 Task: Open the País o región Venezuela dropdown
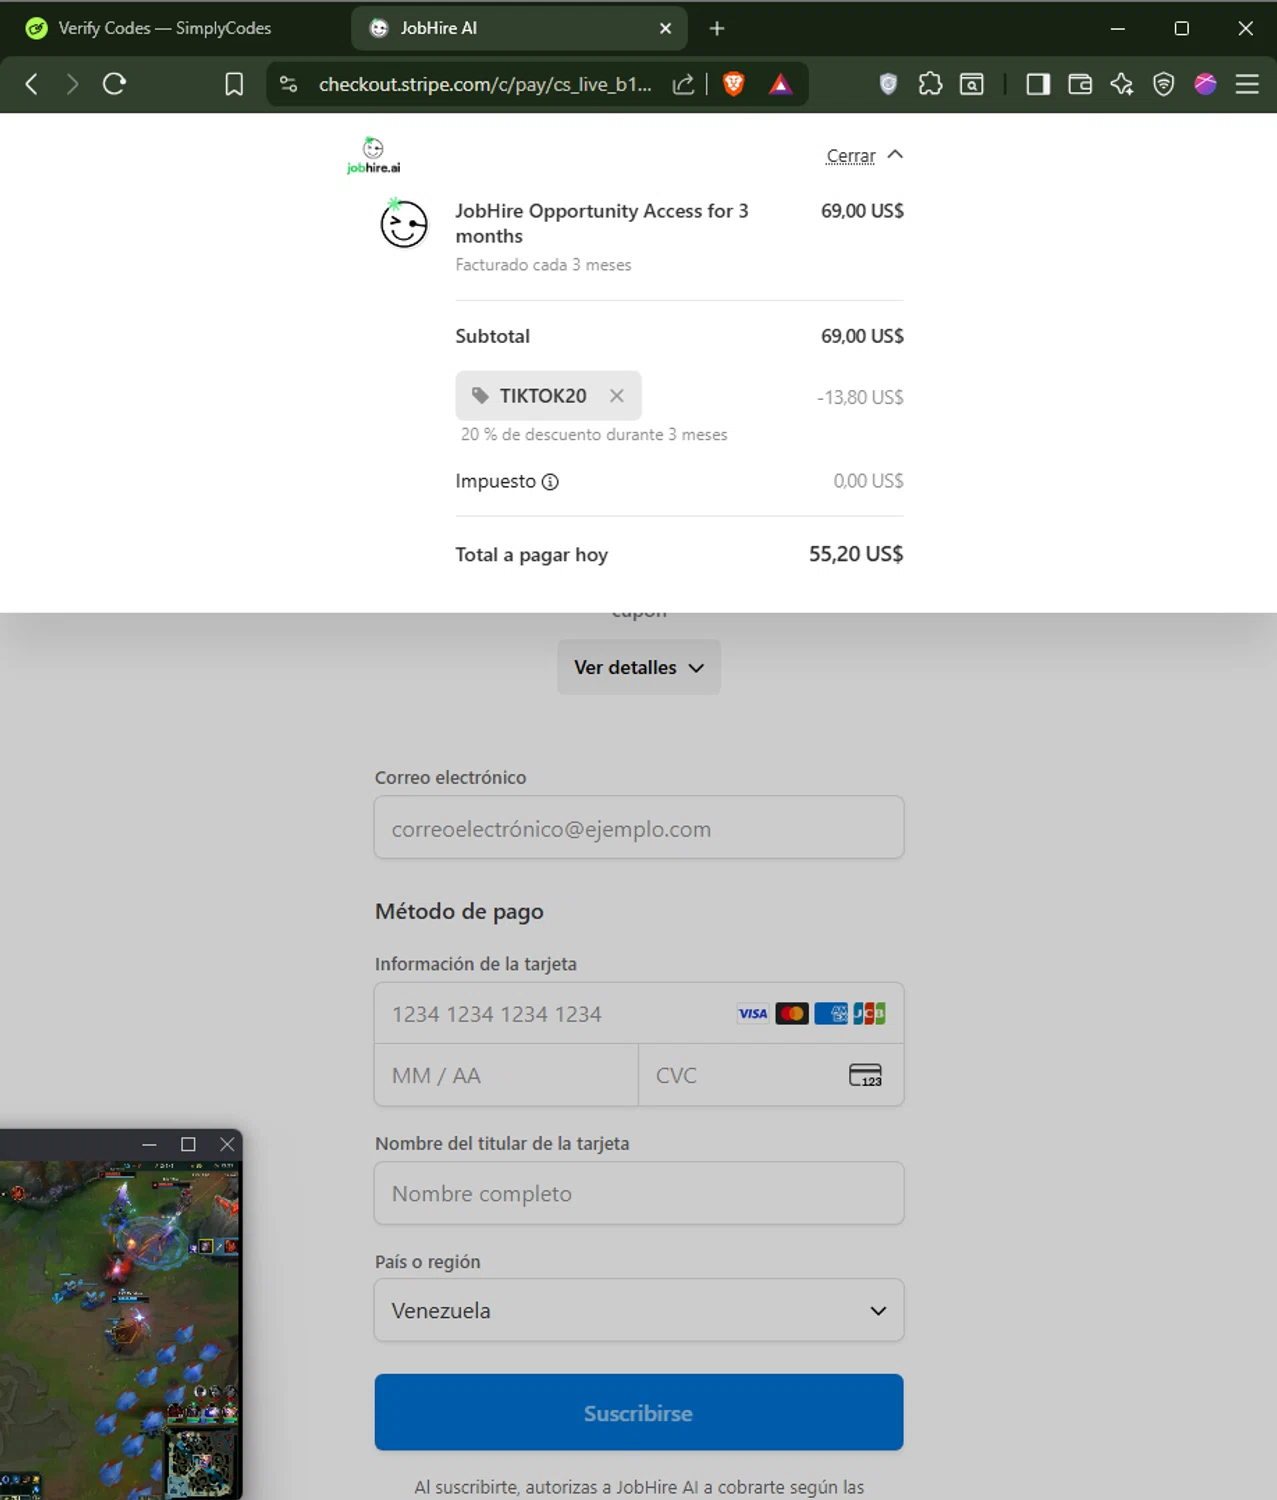click(x=639, y=1310)
